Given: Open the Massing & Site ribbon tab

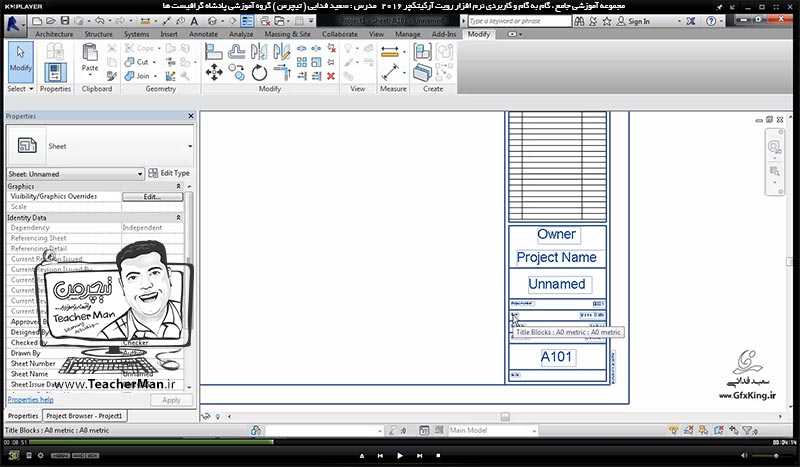Looking at the screenshot, I should (287, 34).
